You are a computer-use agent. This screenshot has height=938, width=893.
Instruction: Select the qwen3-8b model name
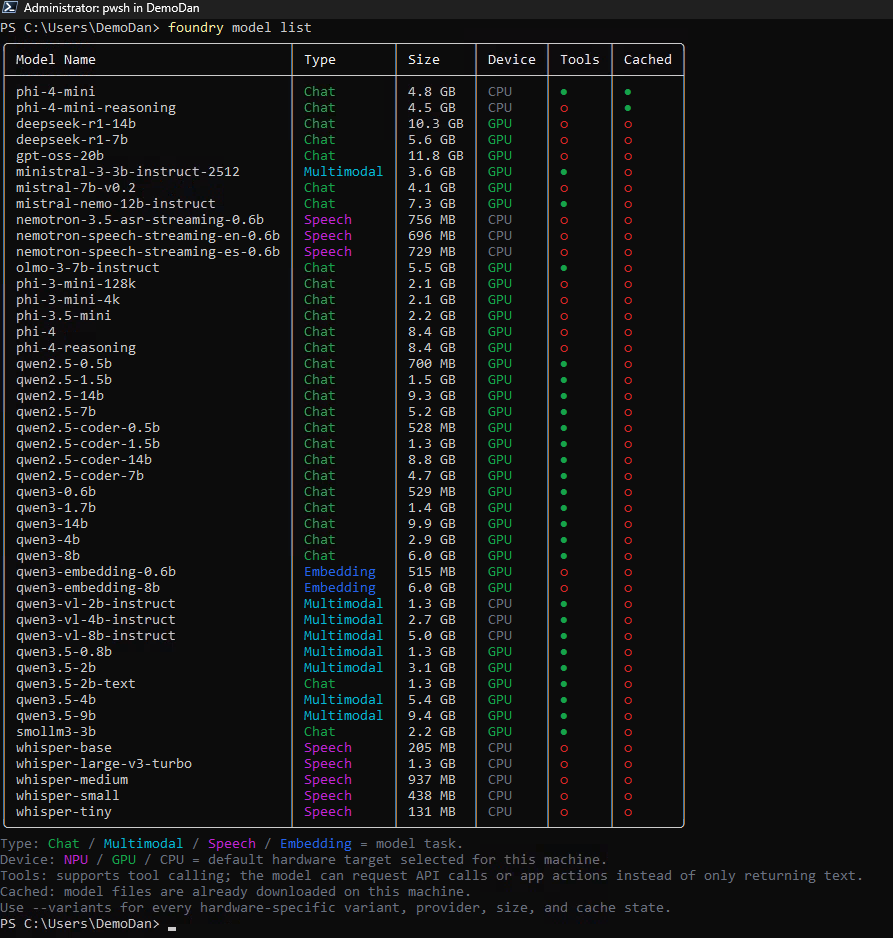48,556
